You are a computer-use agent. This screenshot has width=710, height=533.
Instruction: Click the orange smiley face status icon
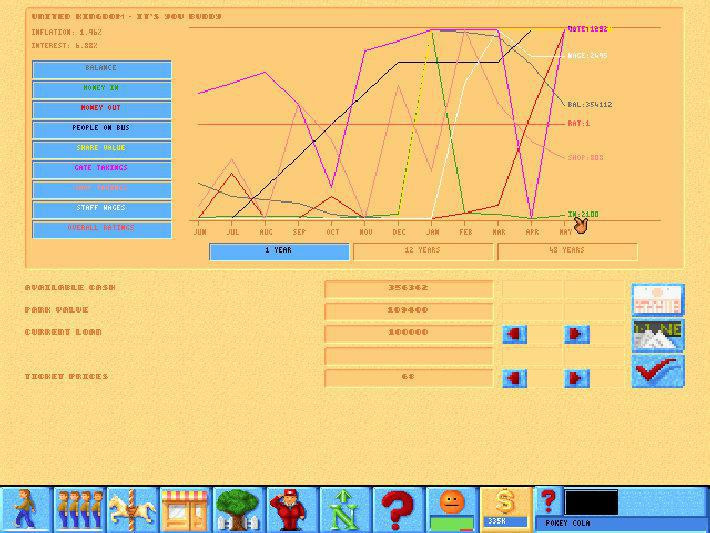tap(451, 509)
